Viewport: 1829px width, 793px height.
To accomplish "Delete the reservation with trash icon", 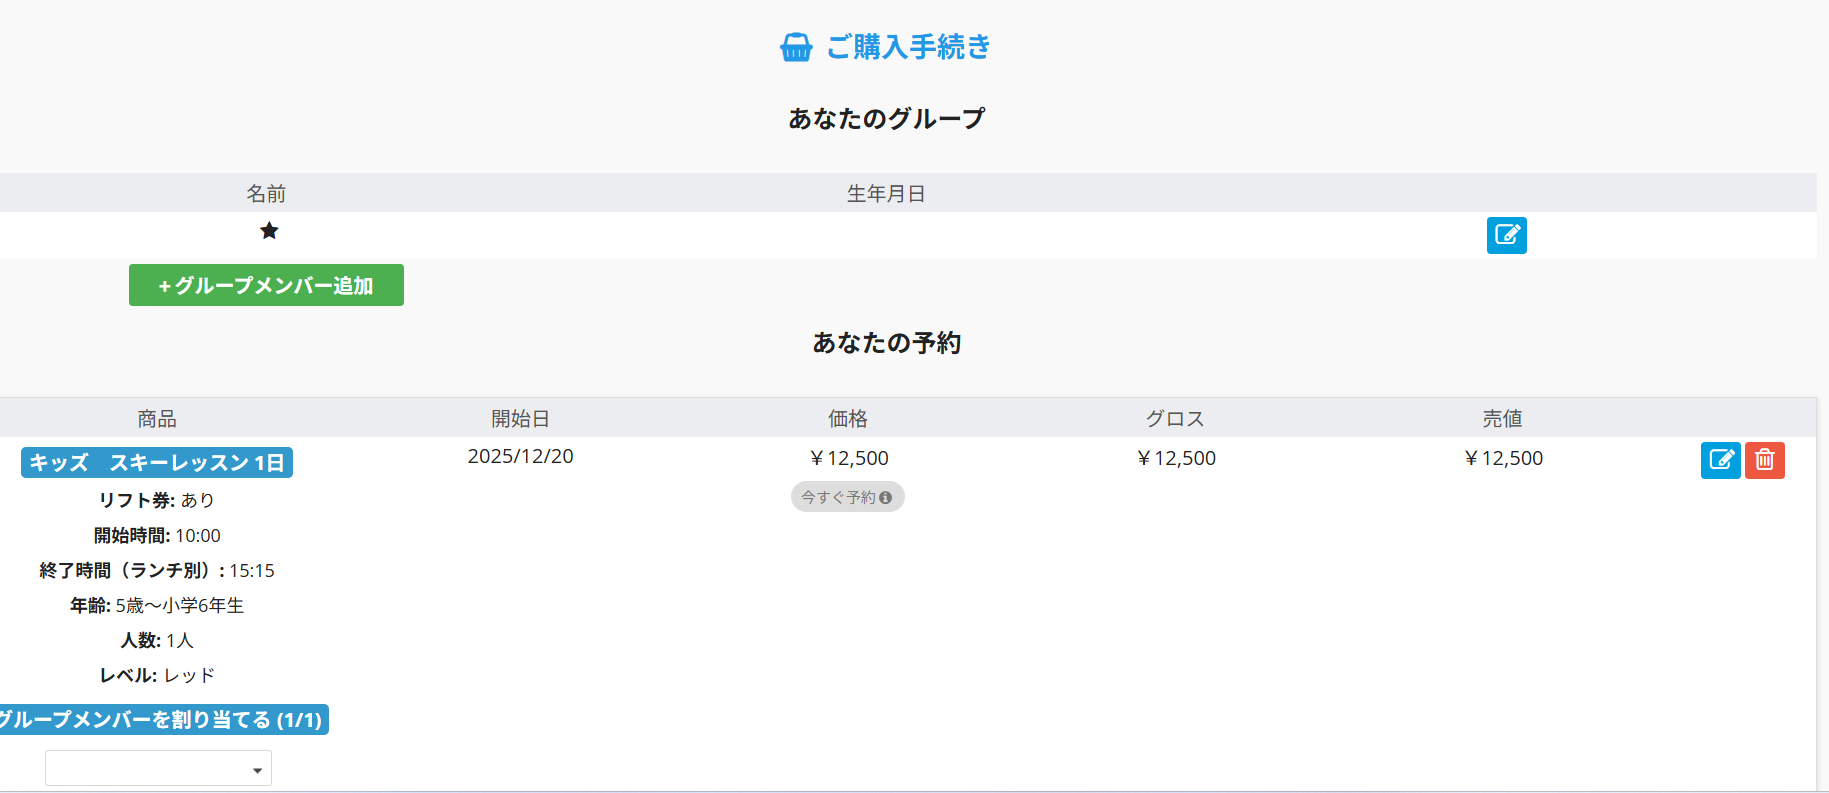I will (x=1764, y=460).
